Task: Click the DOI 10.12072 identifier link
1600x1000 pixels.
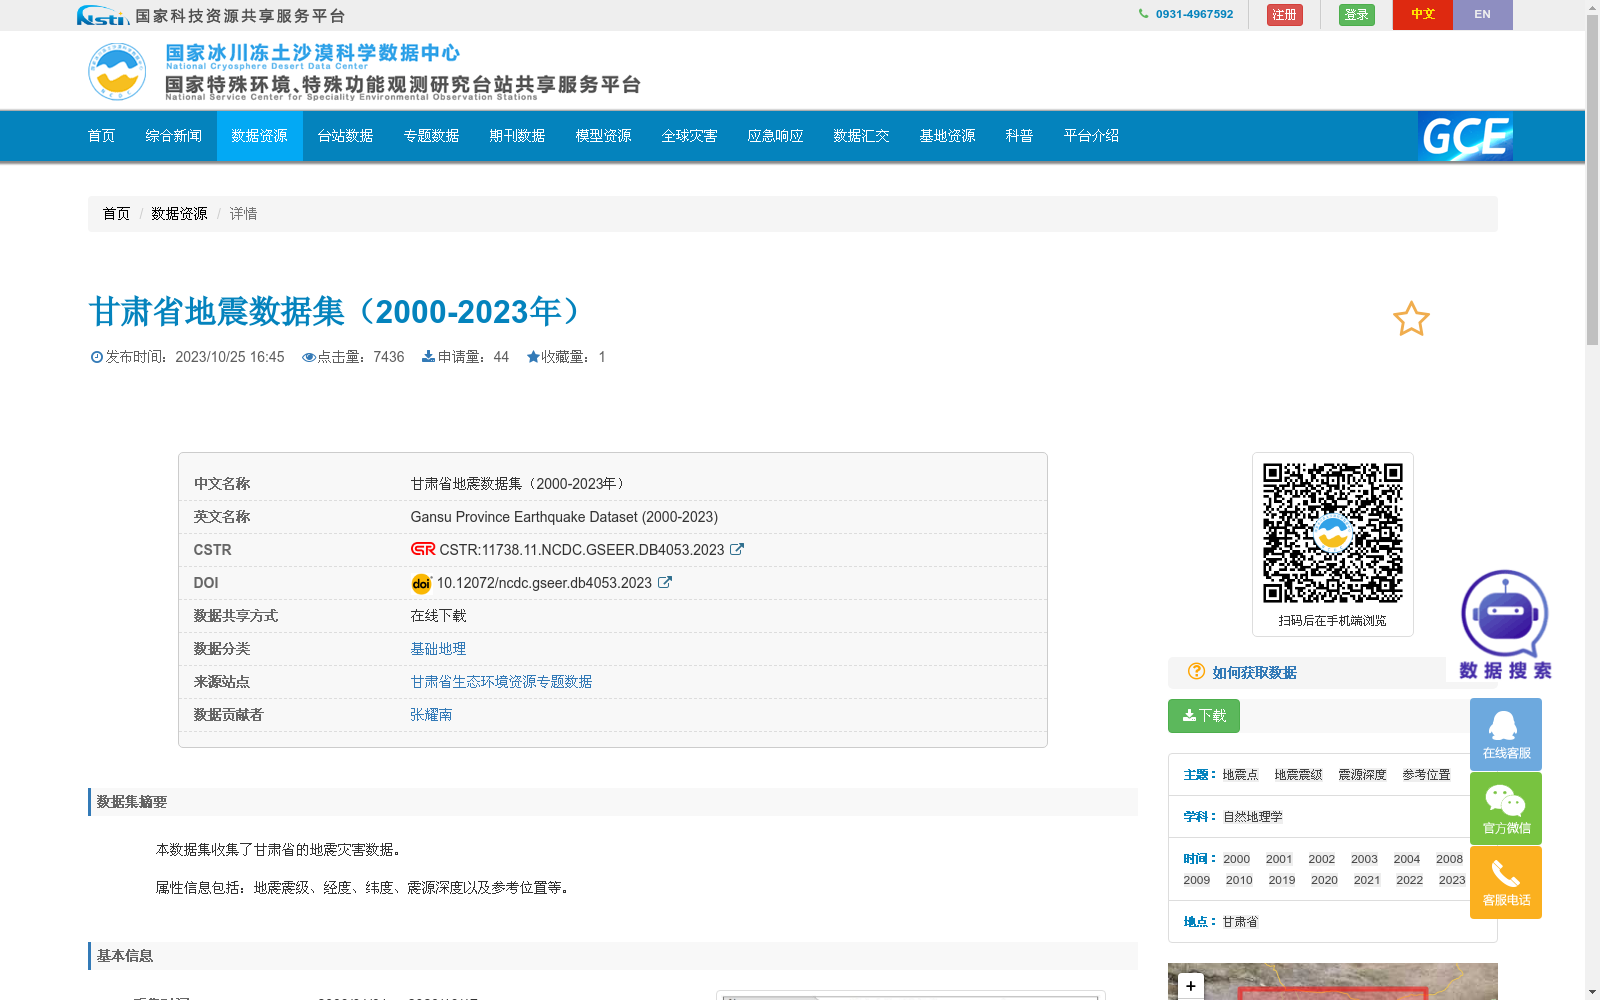Action: pyautogui.click(x=544, y=583)
